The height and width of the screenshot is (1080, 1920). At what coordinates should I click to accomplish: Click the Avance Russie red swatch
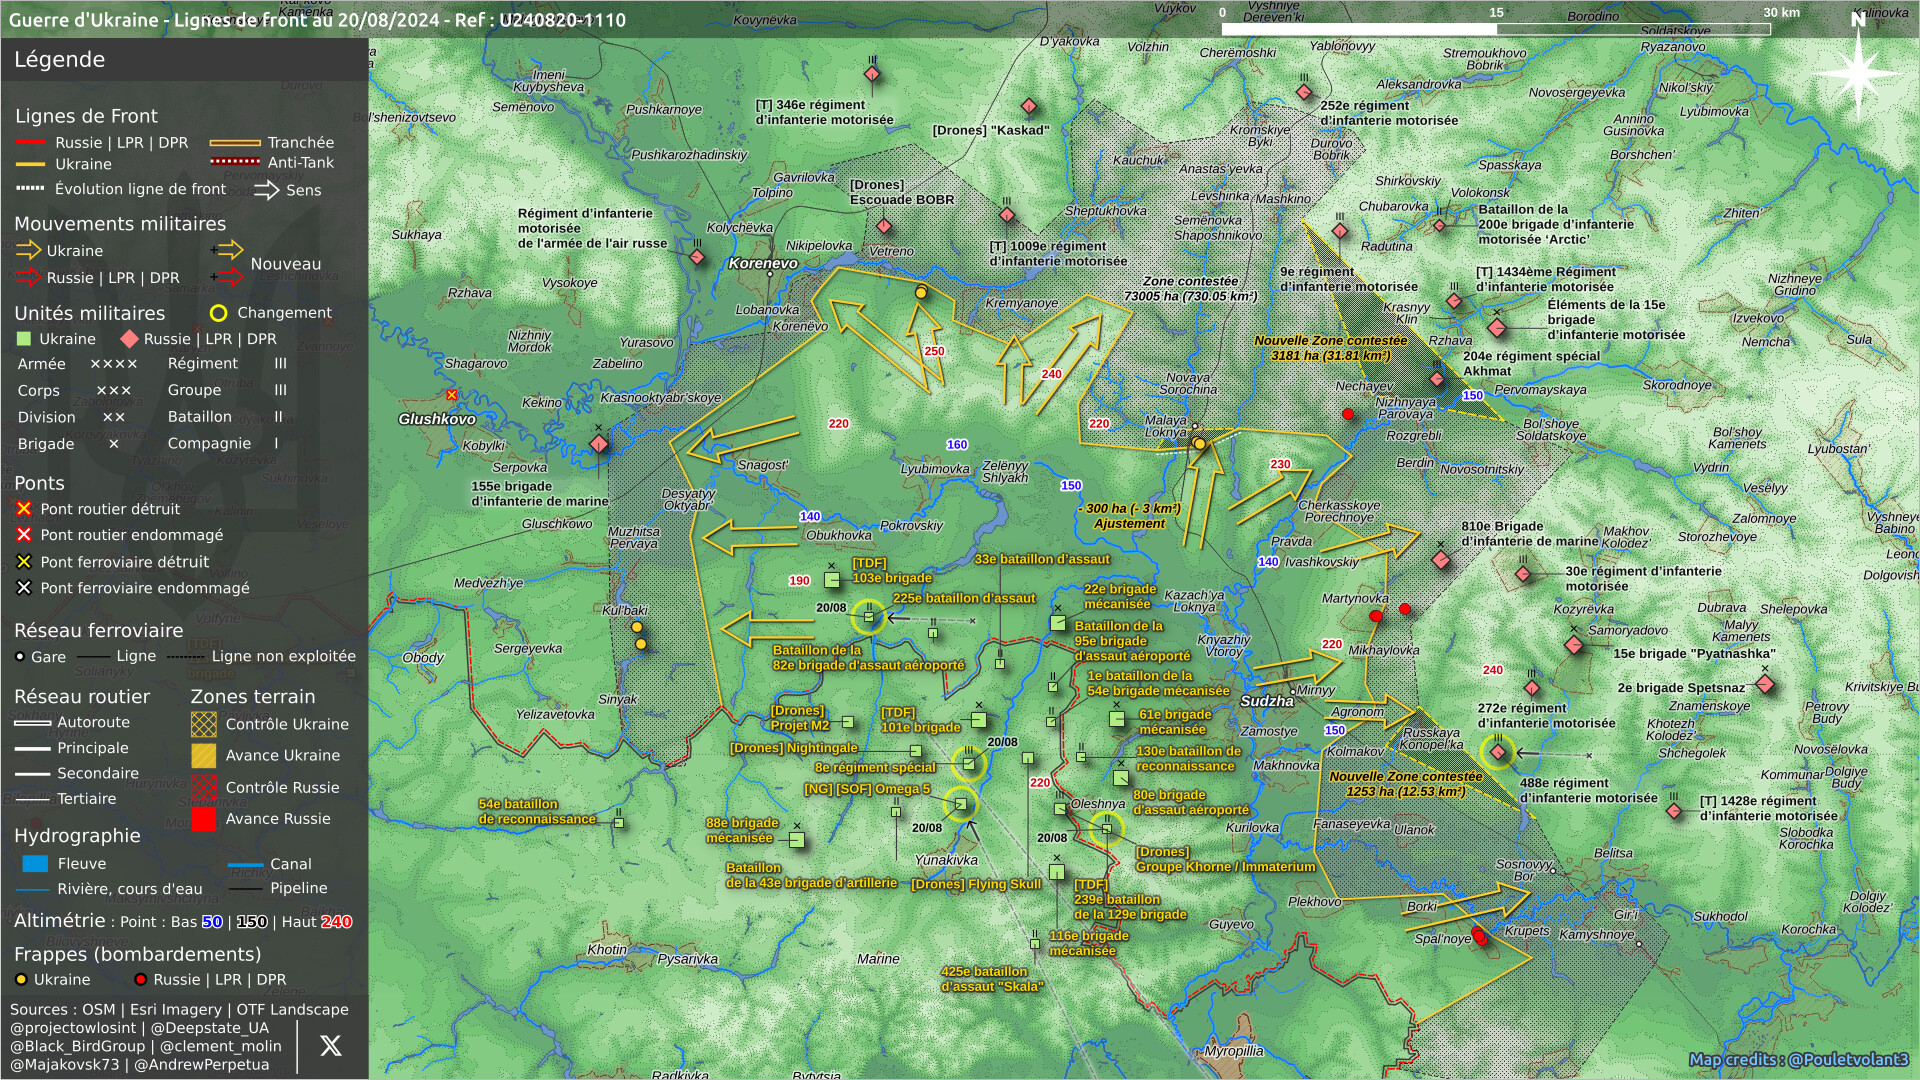click(204, 819)
